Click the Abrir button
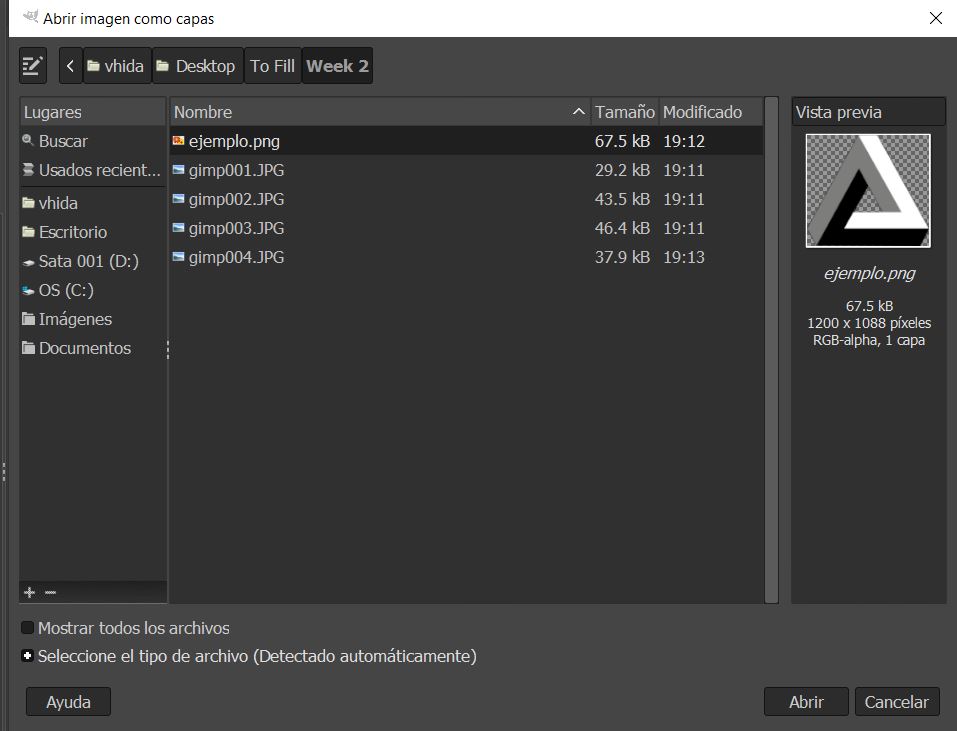This screenshot has height=731, width=957. 806,702
